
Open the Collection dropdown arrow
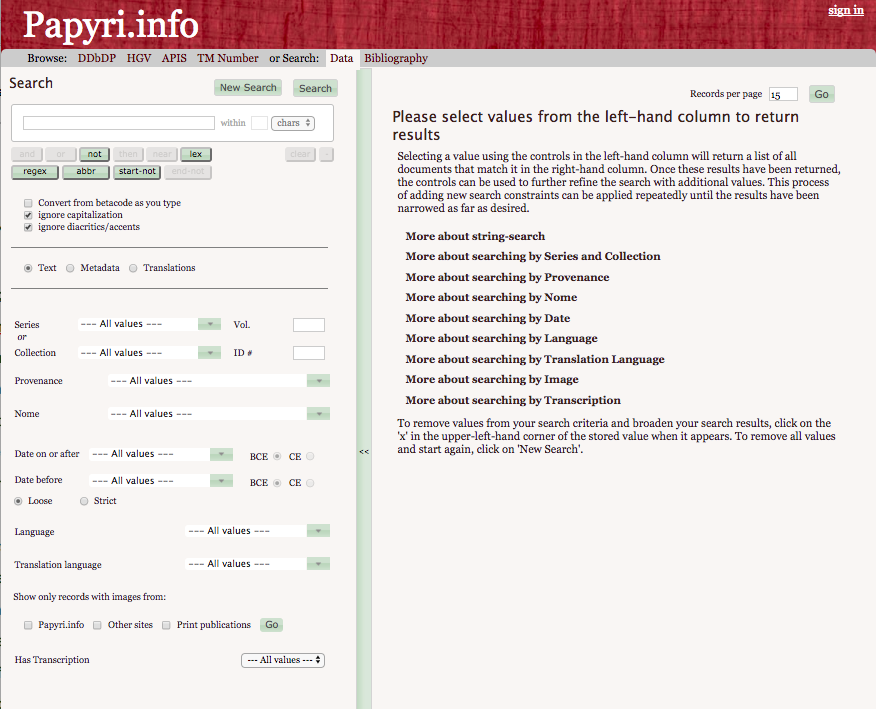click(x=210, y=353)
